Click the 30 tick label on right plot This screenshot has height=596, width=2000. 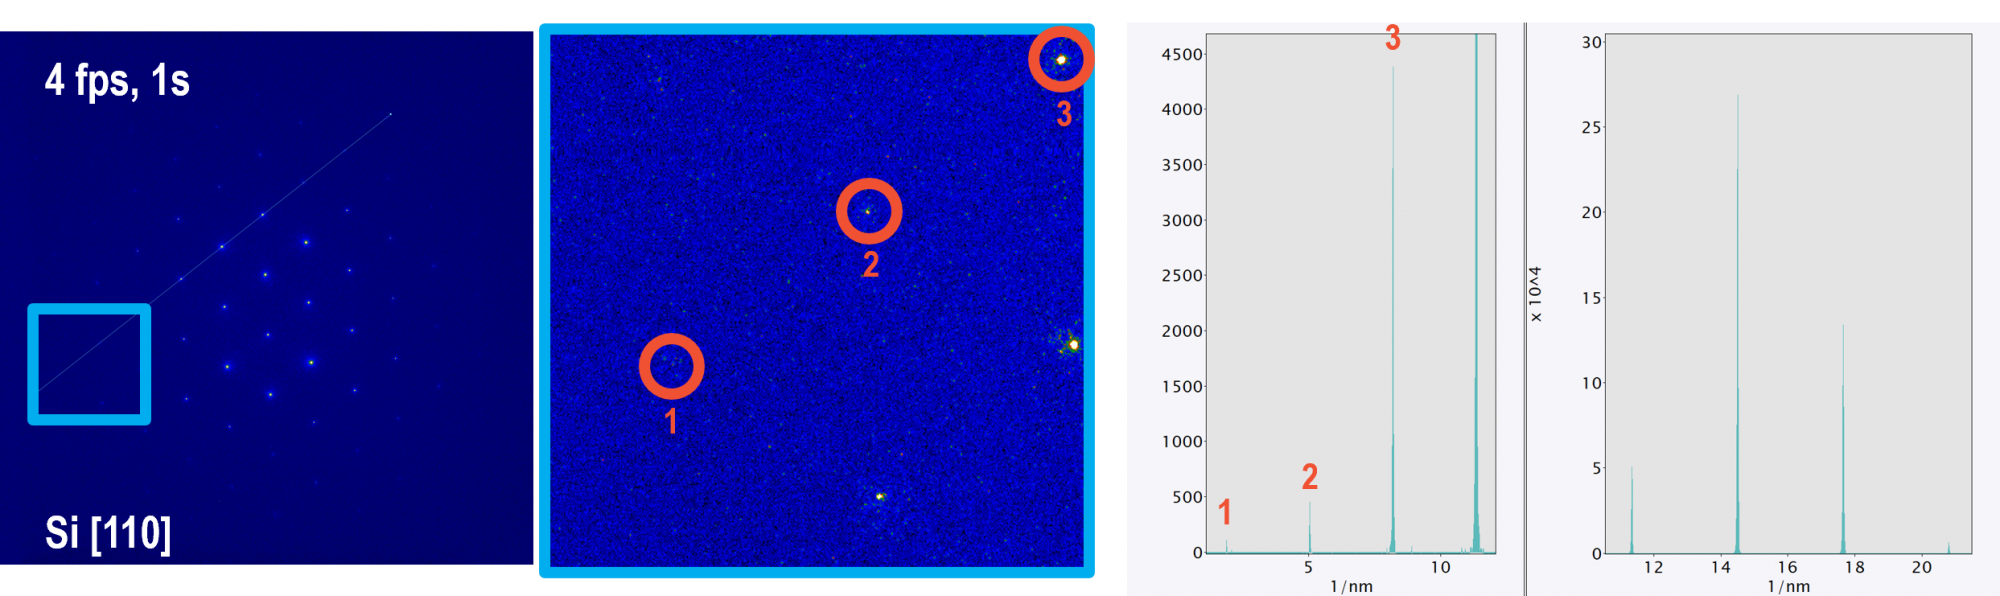[1591, 42]
